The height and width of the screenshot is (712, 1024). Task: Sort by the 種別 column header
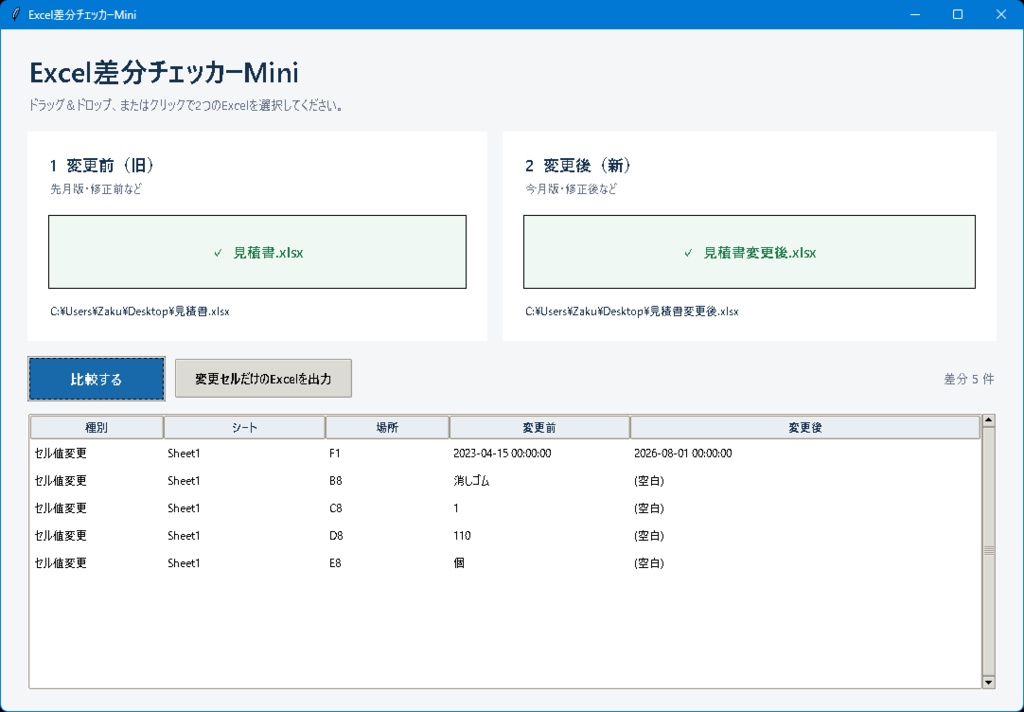[97, 428]
